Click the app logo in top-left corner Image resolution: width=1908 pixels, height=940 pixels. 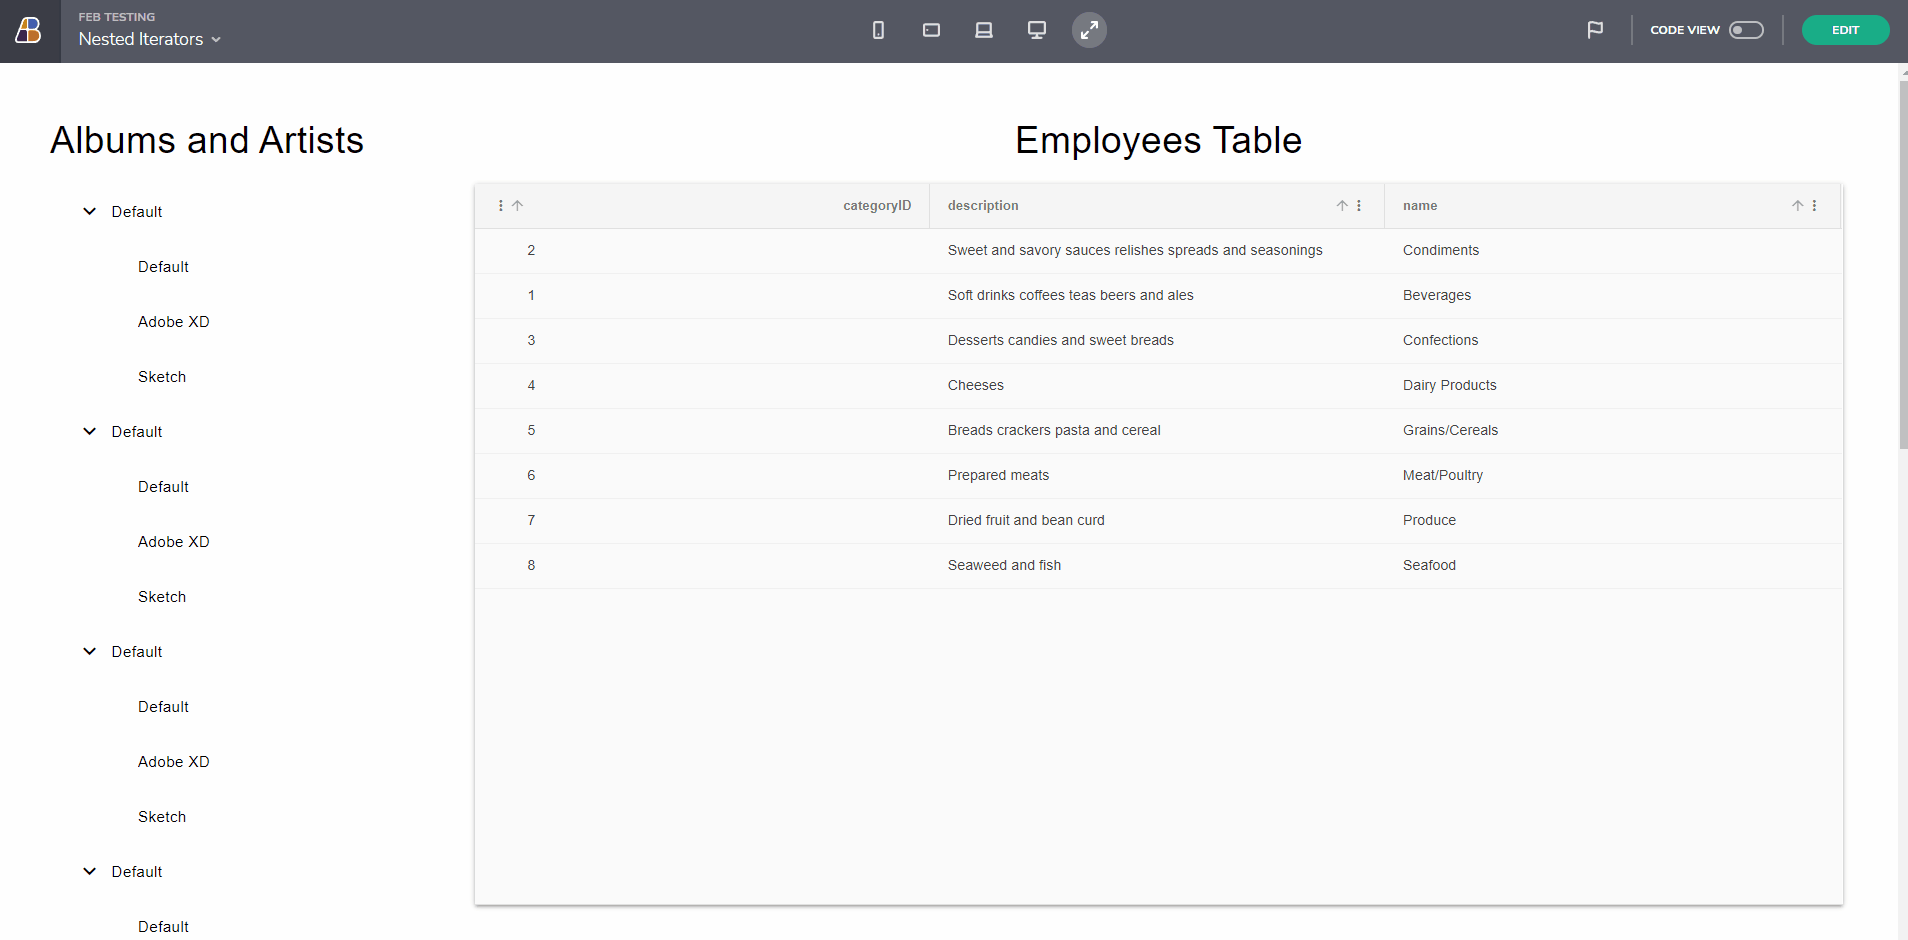coord(29,31)
